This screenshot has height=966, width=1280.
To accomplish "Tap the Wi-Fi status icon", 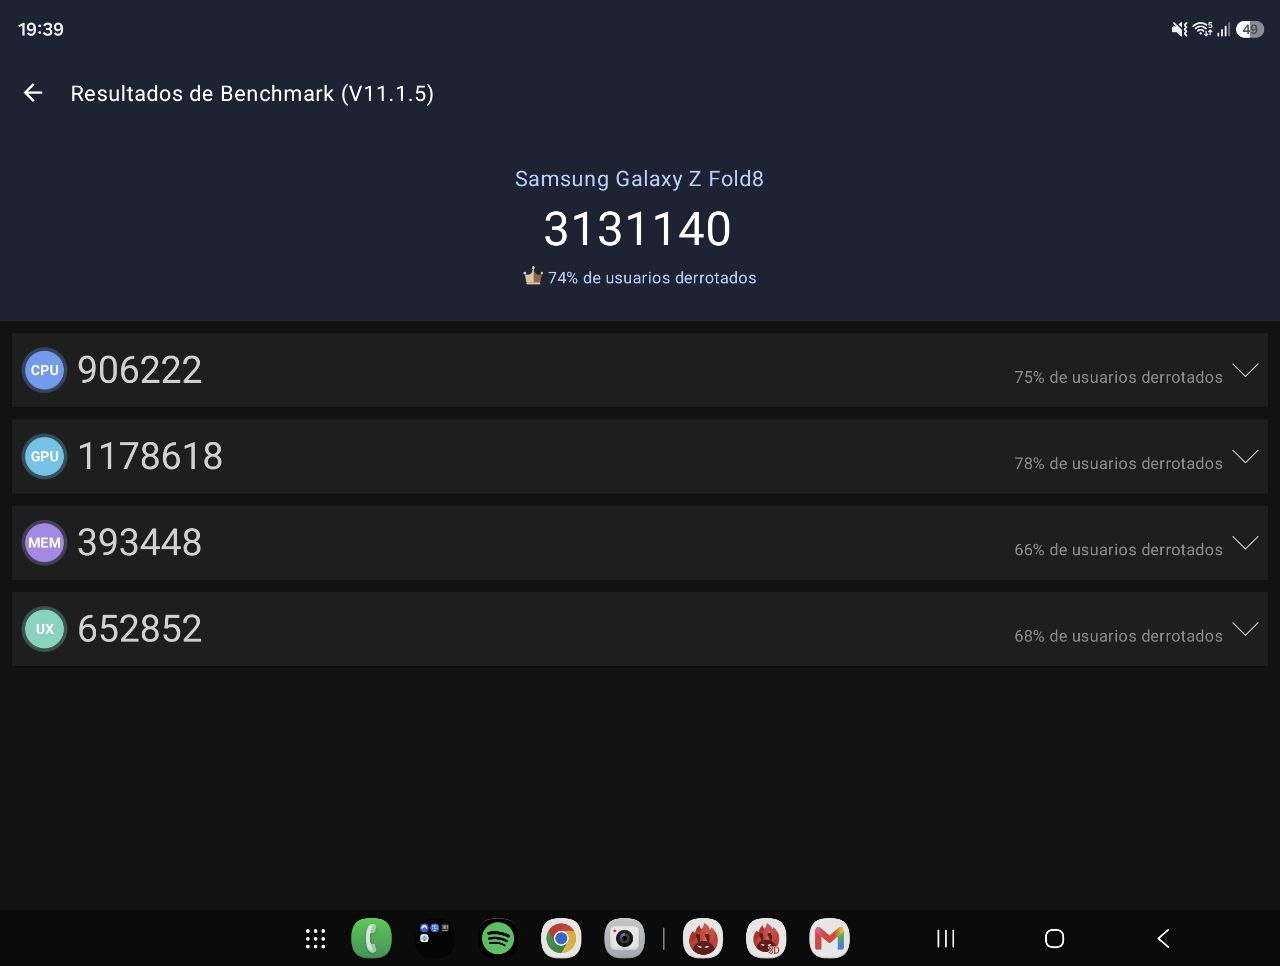I will click(x=1203, y=29).
